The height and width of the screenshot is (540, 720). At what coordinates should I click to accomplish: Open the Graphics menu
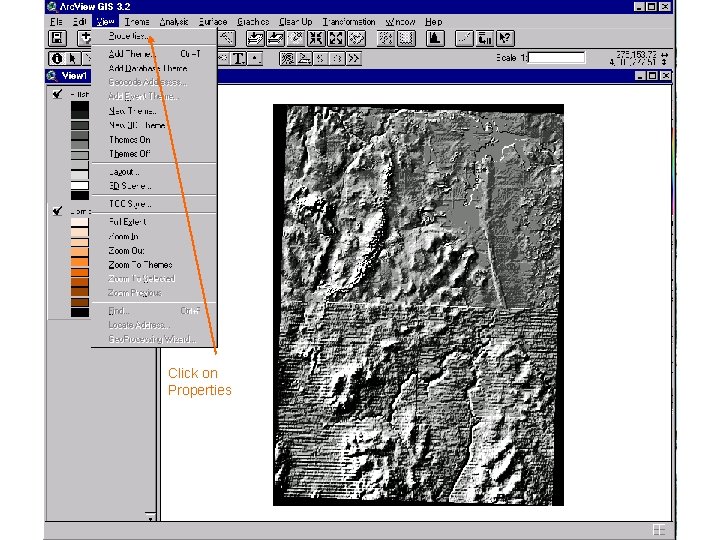pos(253,22)
